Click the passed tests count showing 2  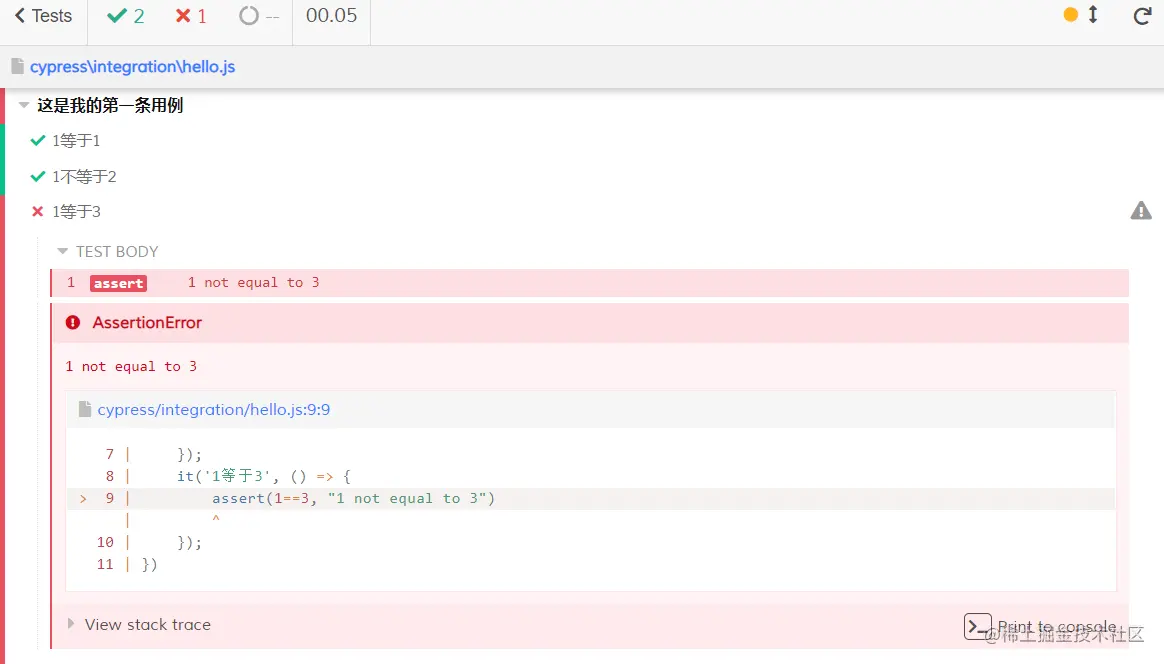pos(125,16)
